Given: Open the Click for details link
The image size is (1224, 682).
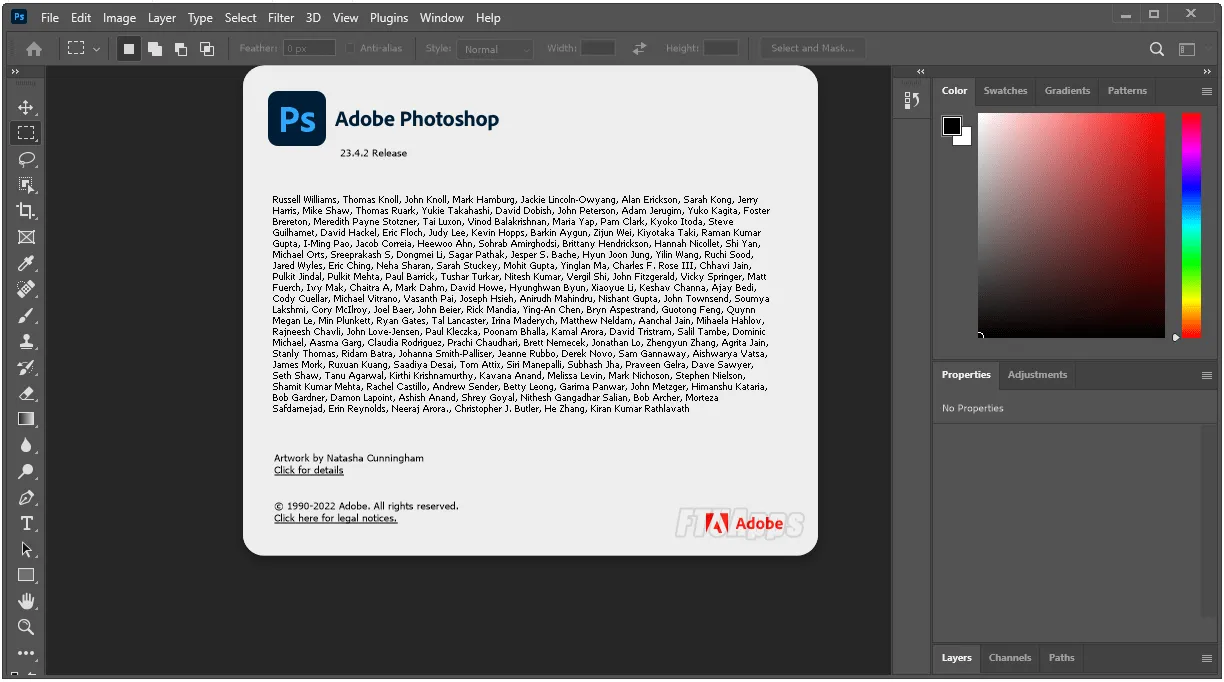Looking at the screenshot, I should click(x=308, y=470).
